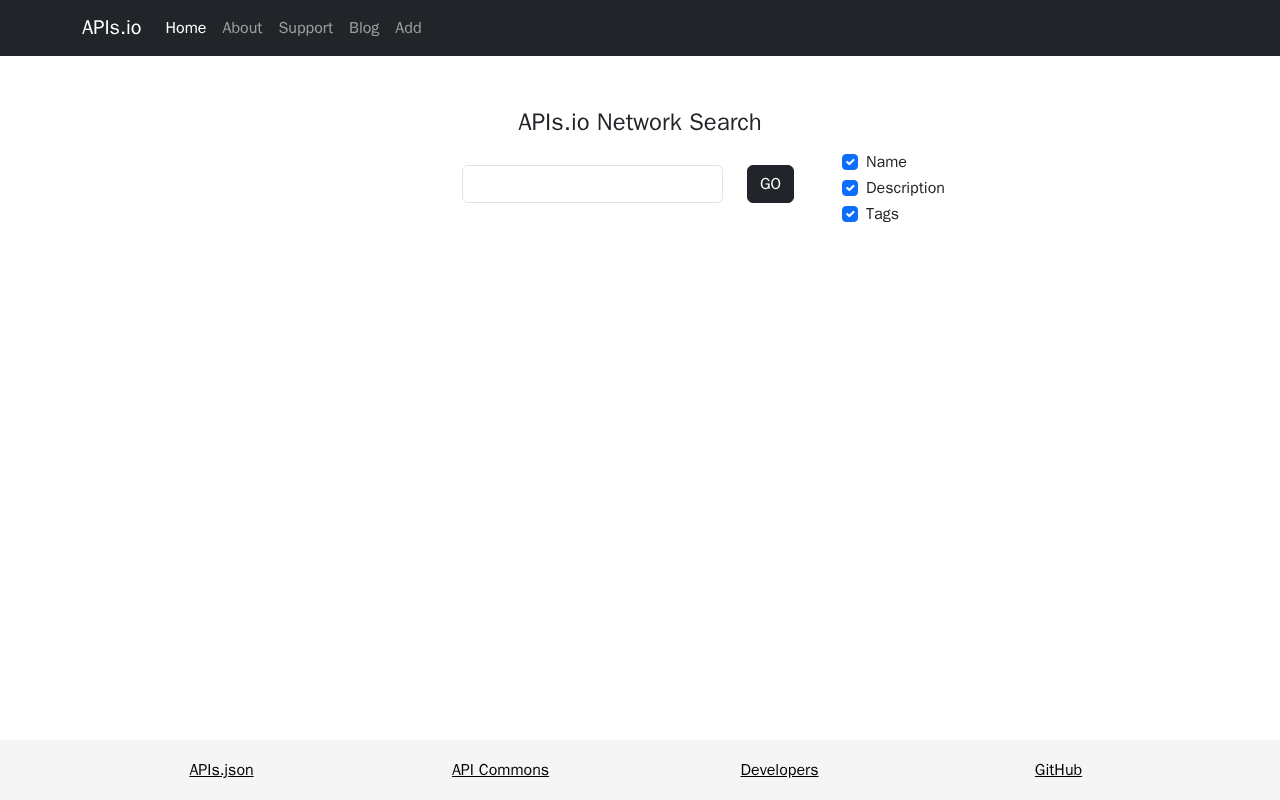
Task: Disable the Description search checkbox
Action: (x=850, y=188)
